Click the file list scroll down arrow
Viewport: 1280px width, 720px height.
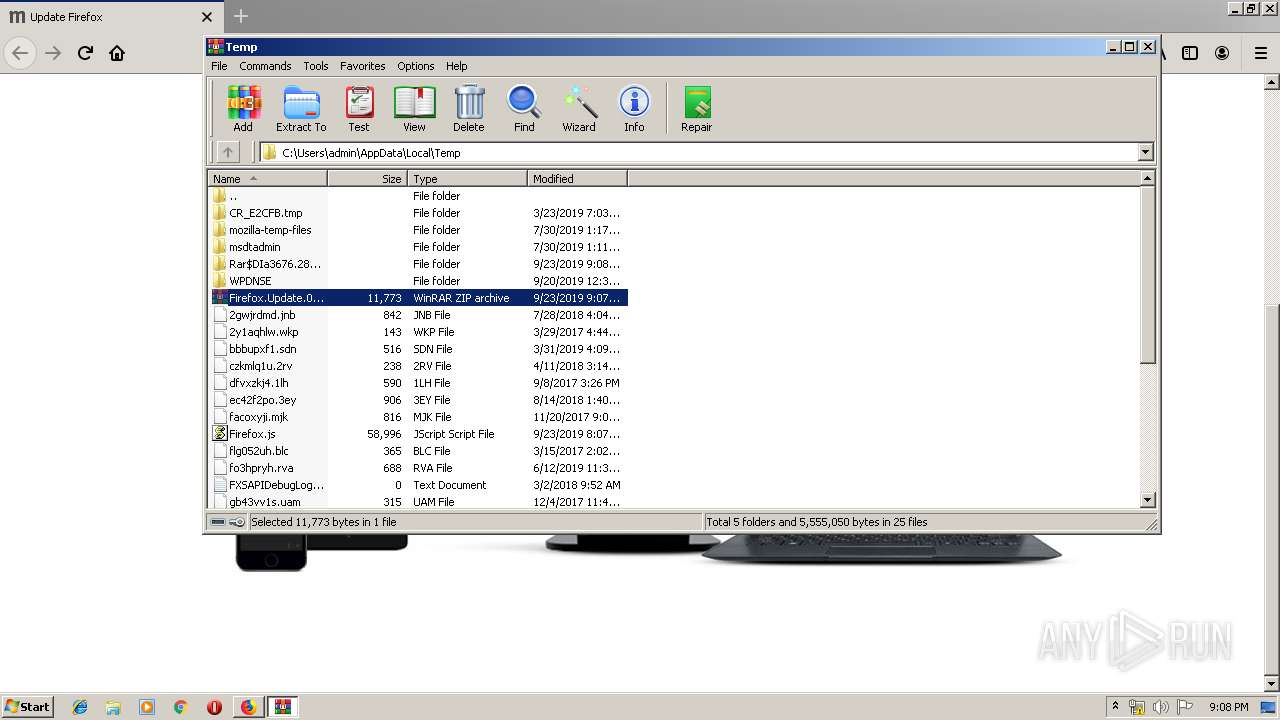(x=1148, y=500)
